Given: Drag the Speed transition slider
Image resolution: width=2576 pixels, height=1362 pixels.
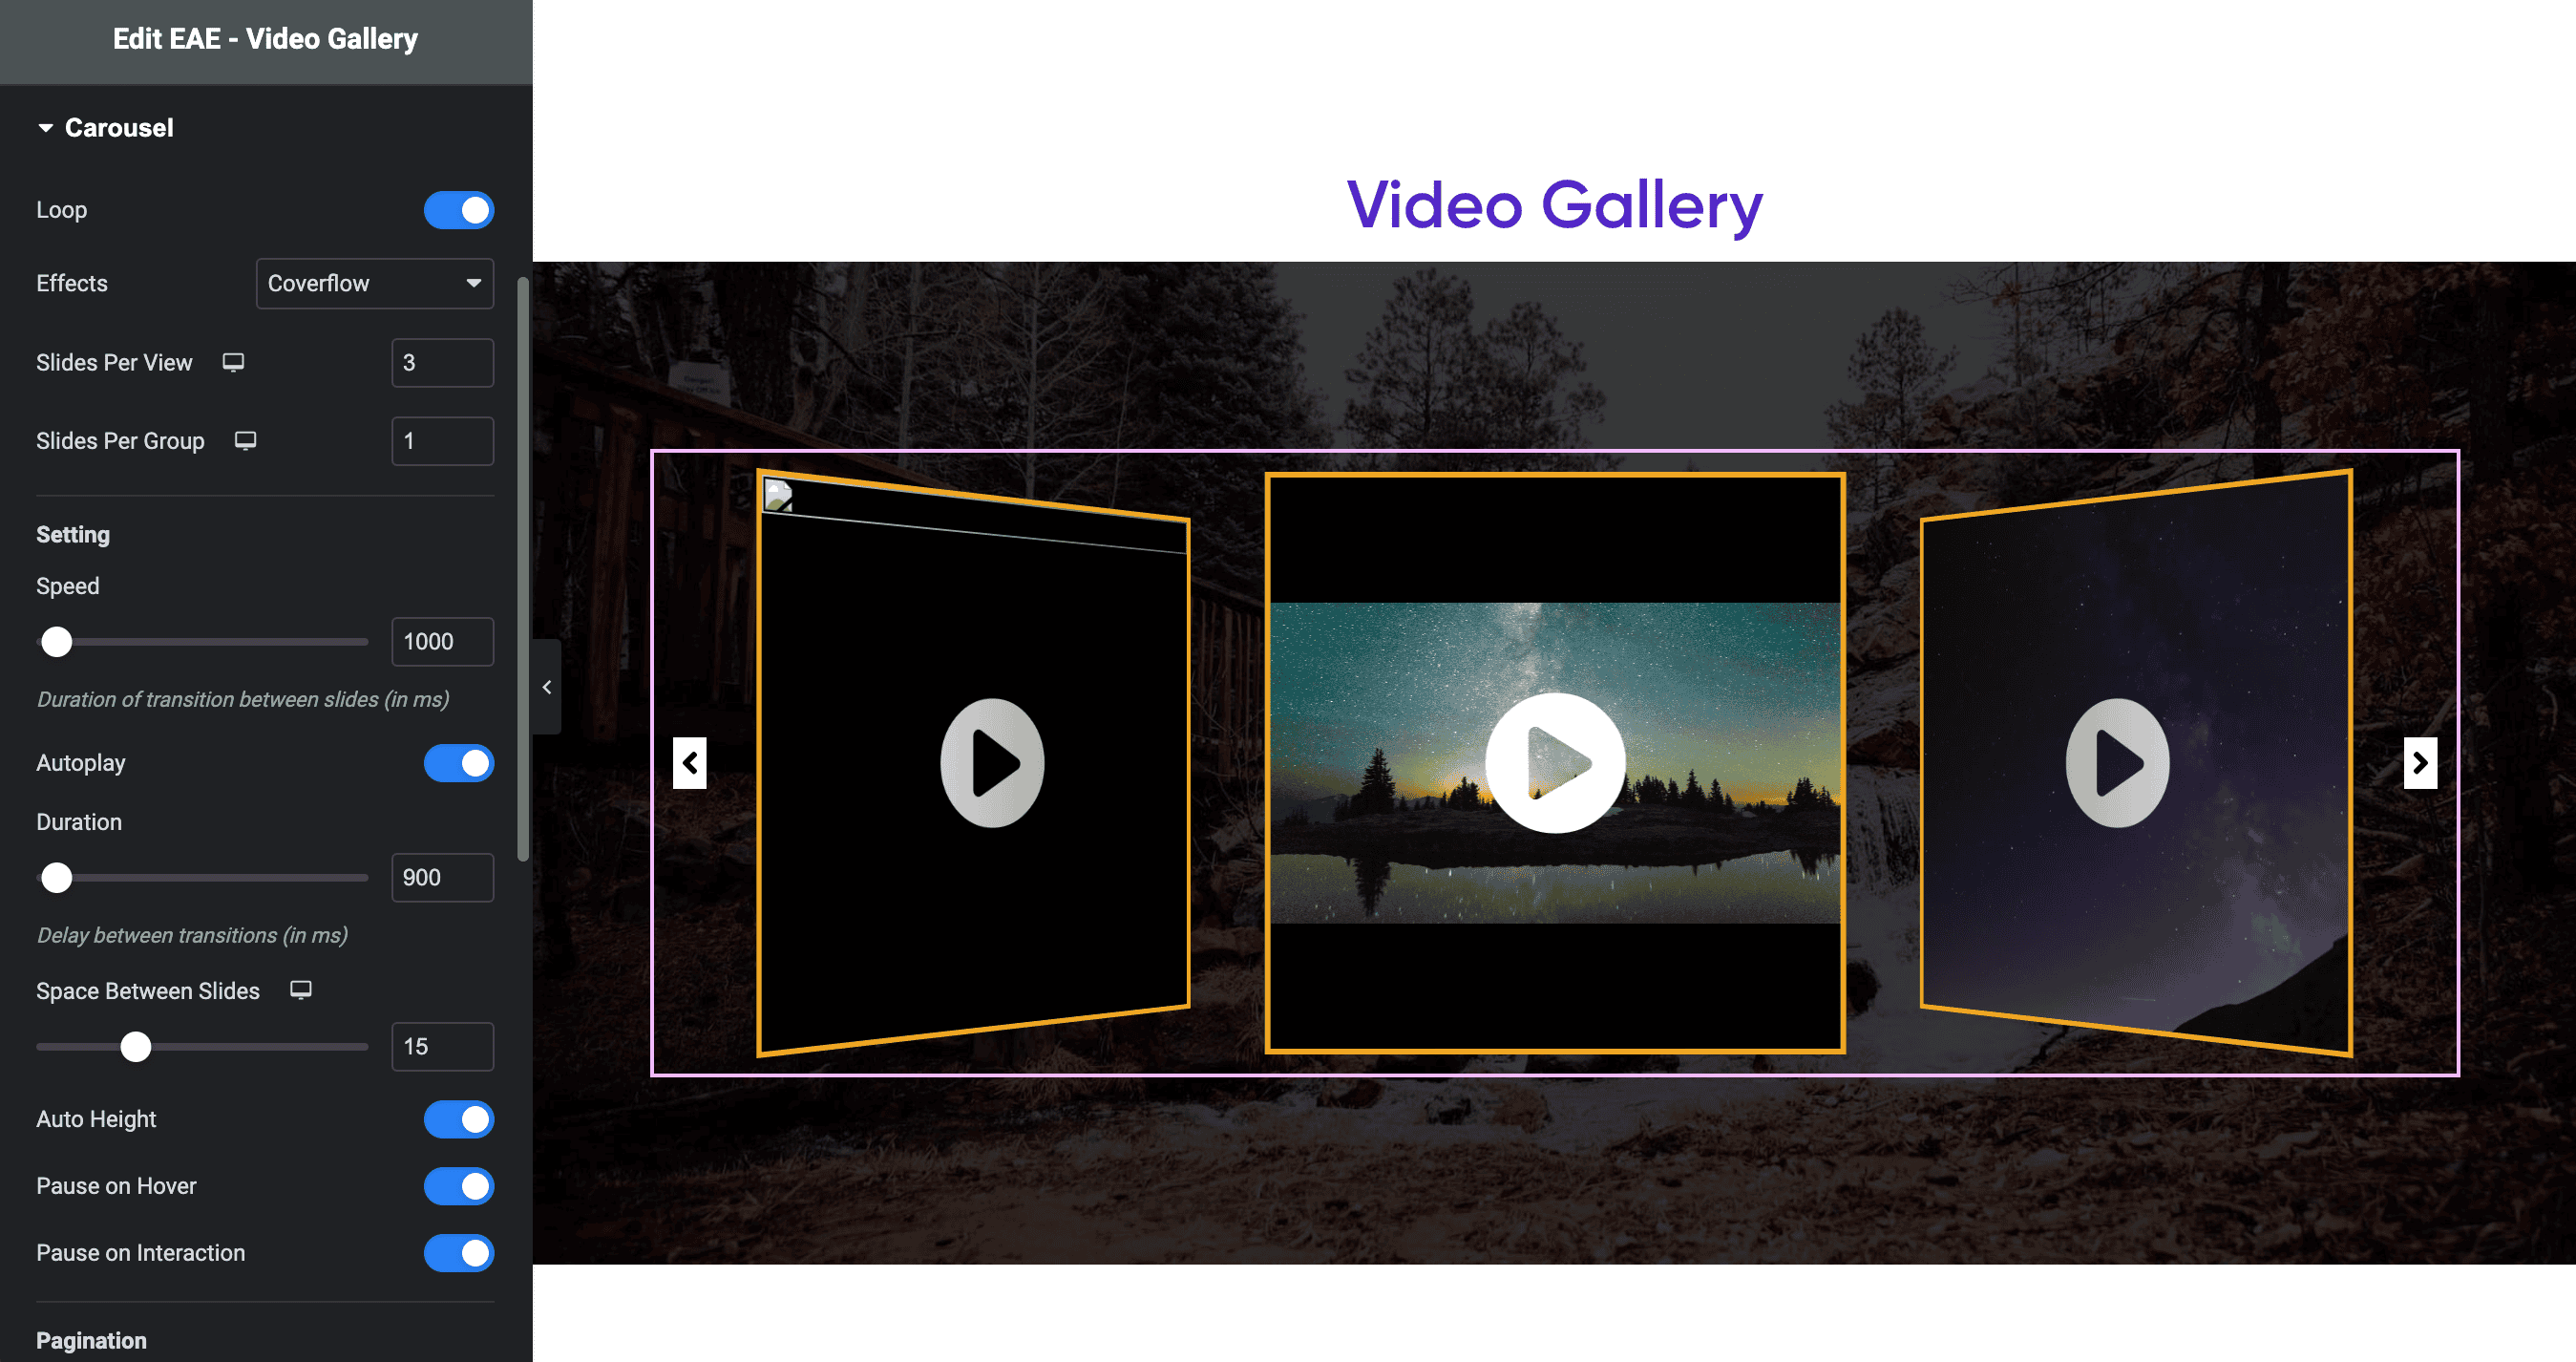Looking at the screenshot, I should tap(56, 641).
